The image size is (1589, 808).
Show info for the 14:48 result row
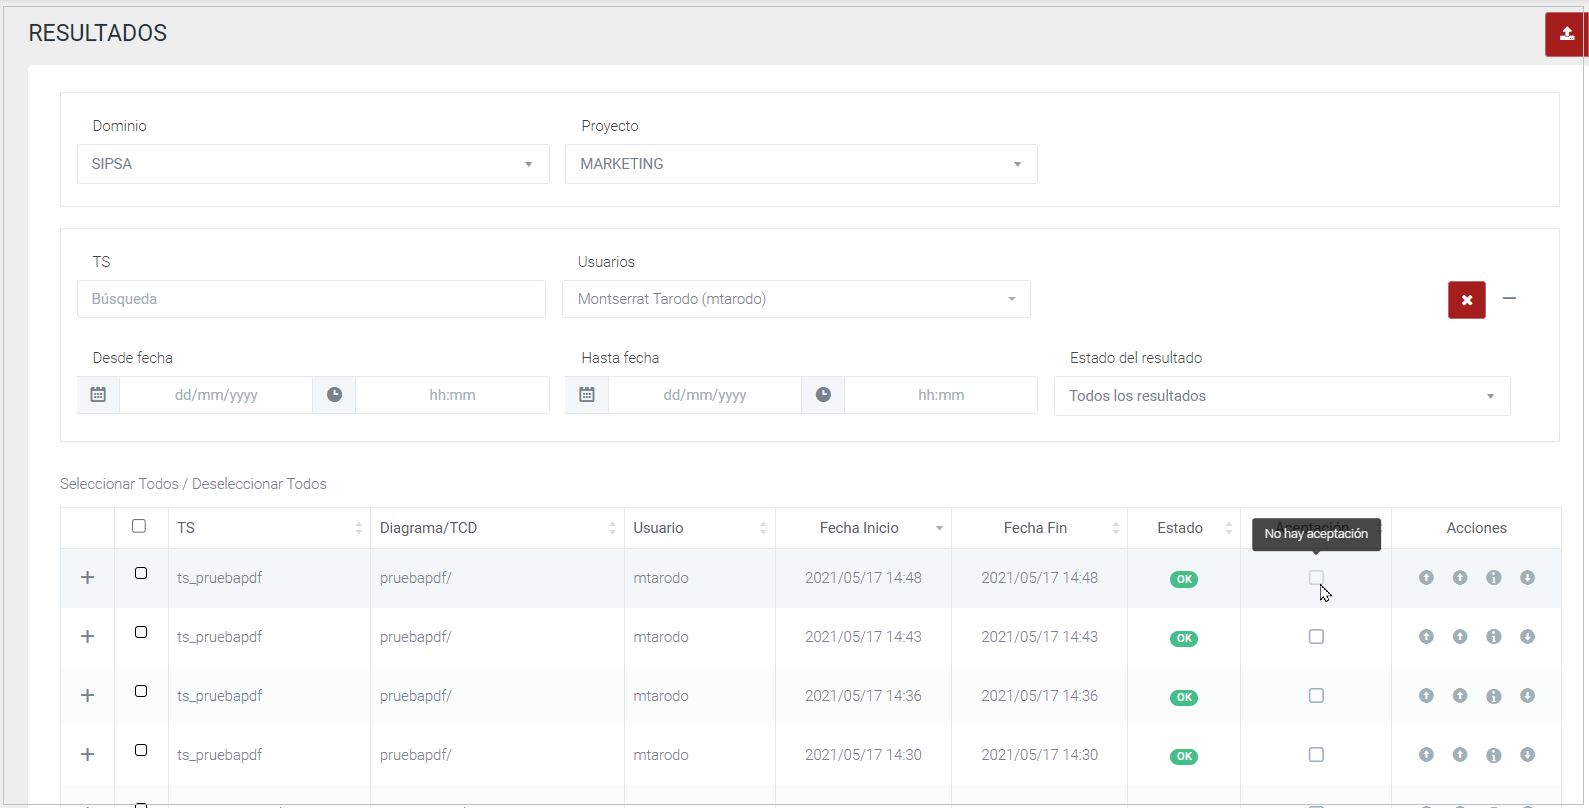tap(1493, 578)
